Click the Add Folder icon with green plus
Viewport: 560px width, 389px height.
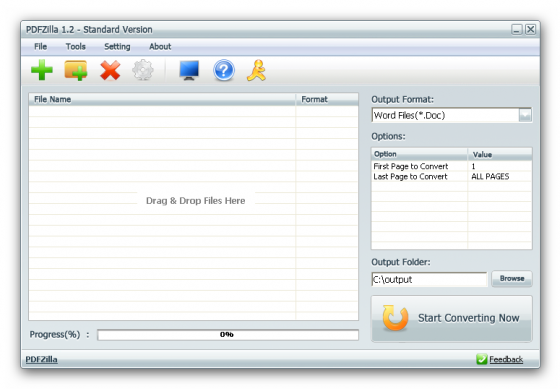76,70
